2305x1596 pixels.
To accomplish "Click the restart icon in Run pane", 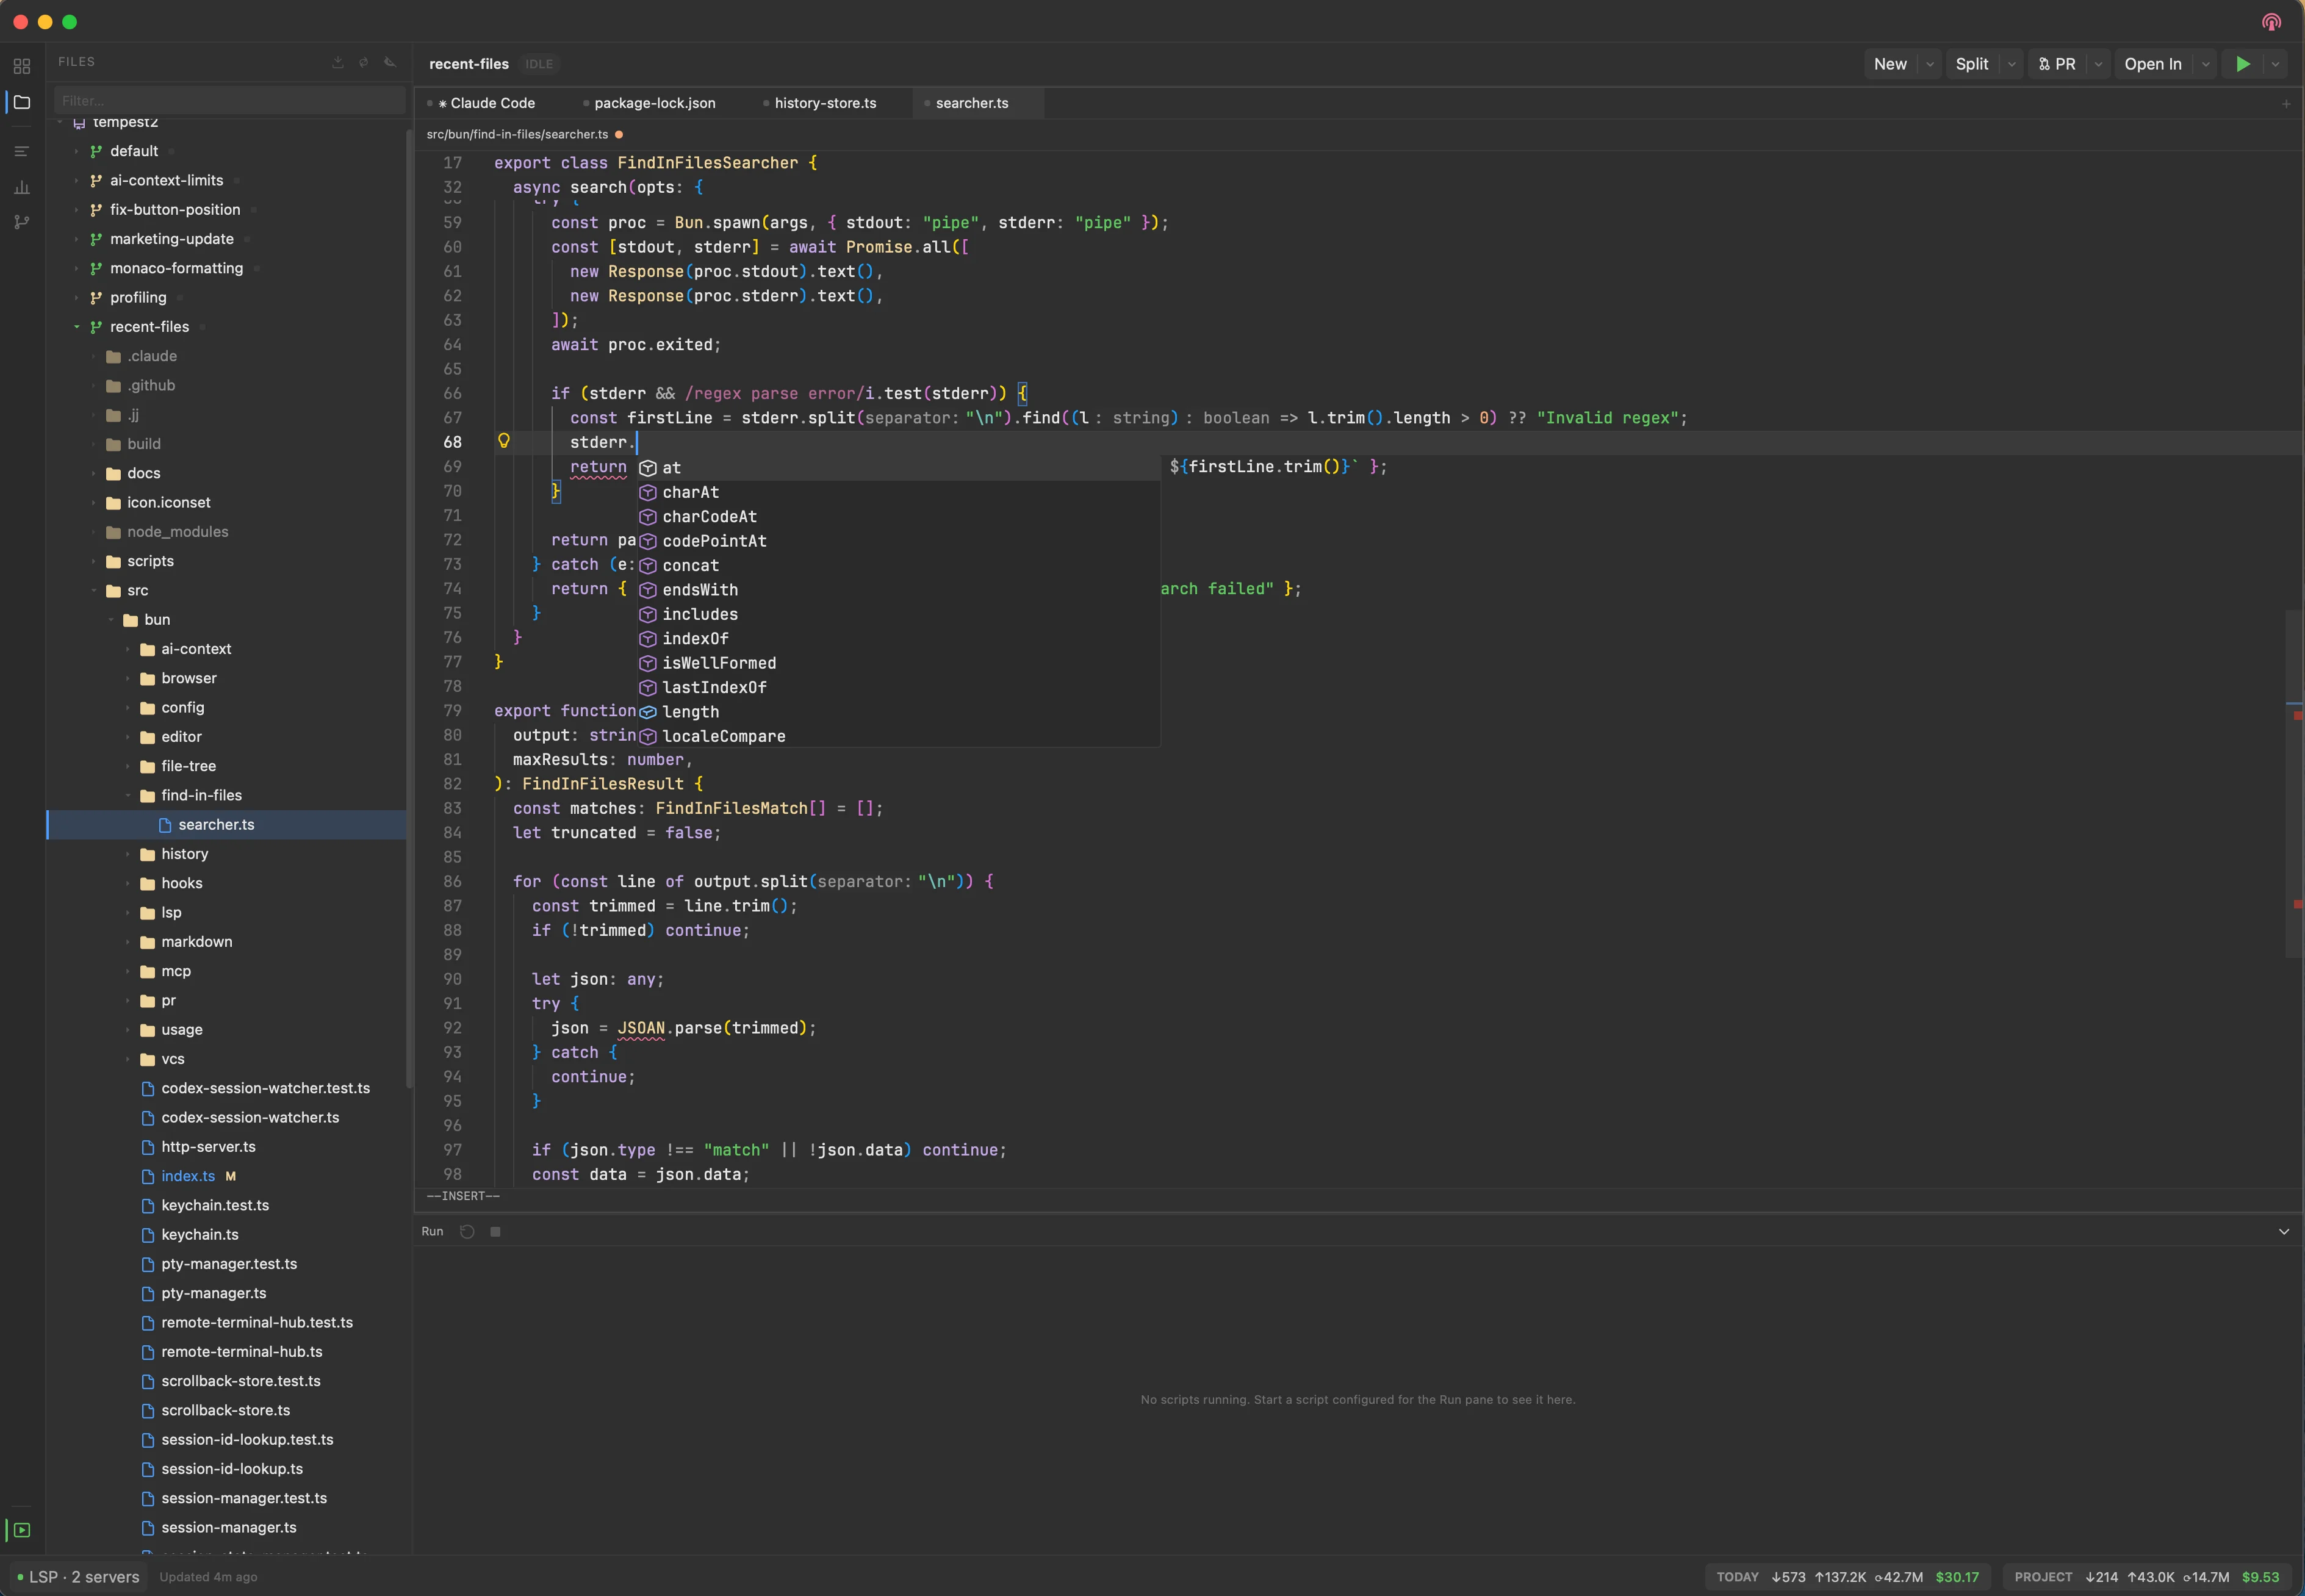I will pyautogui.click(x=467, y=1231).
